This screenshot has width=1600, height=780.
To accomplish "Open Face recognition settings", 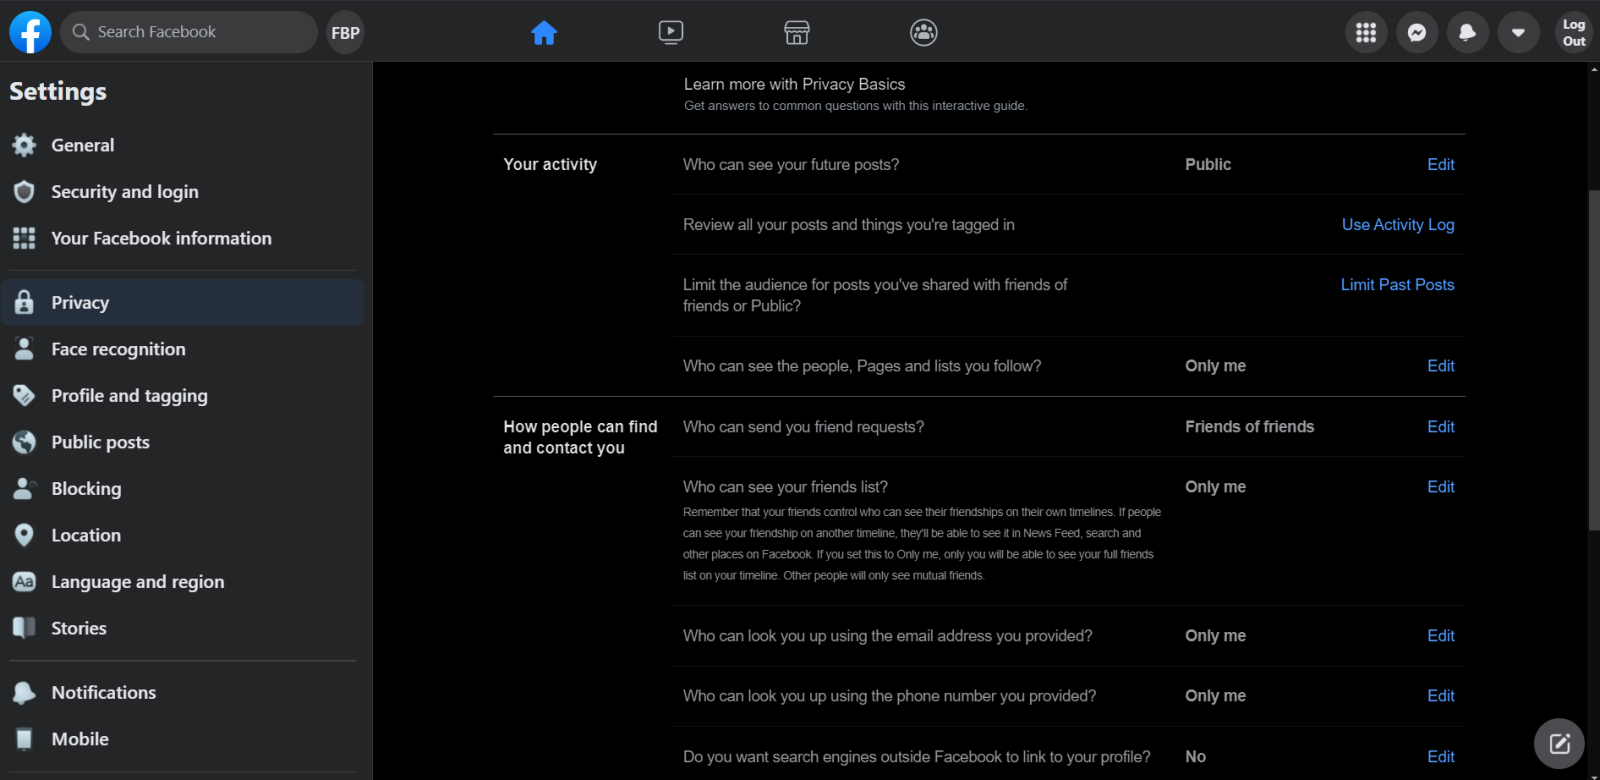I will pos(183,349).
